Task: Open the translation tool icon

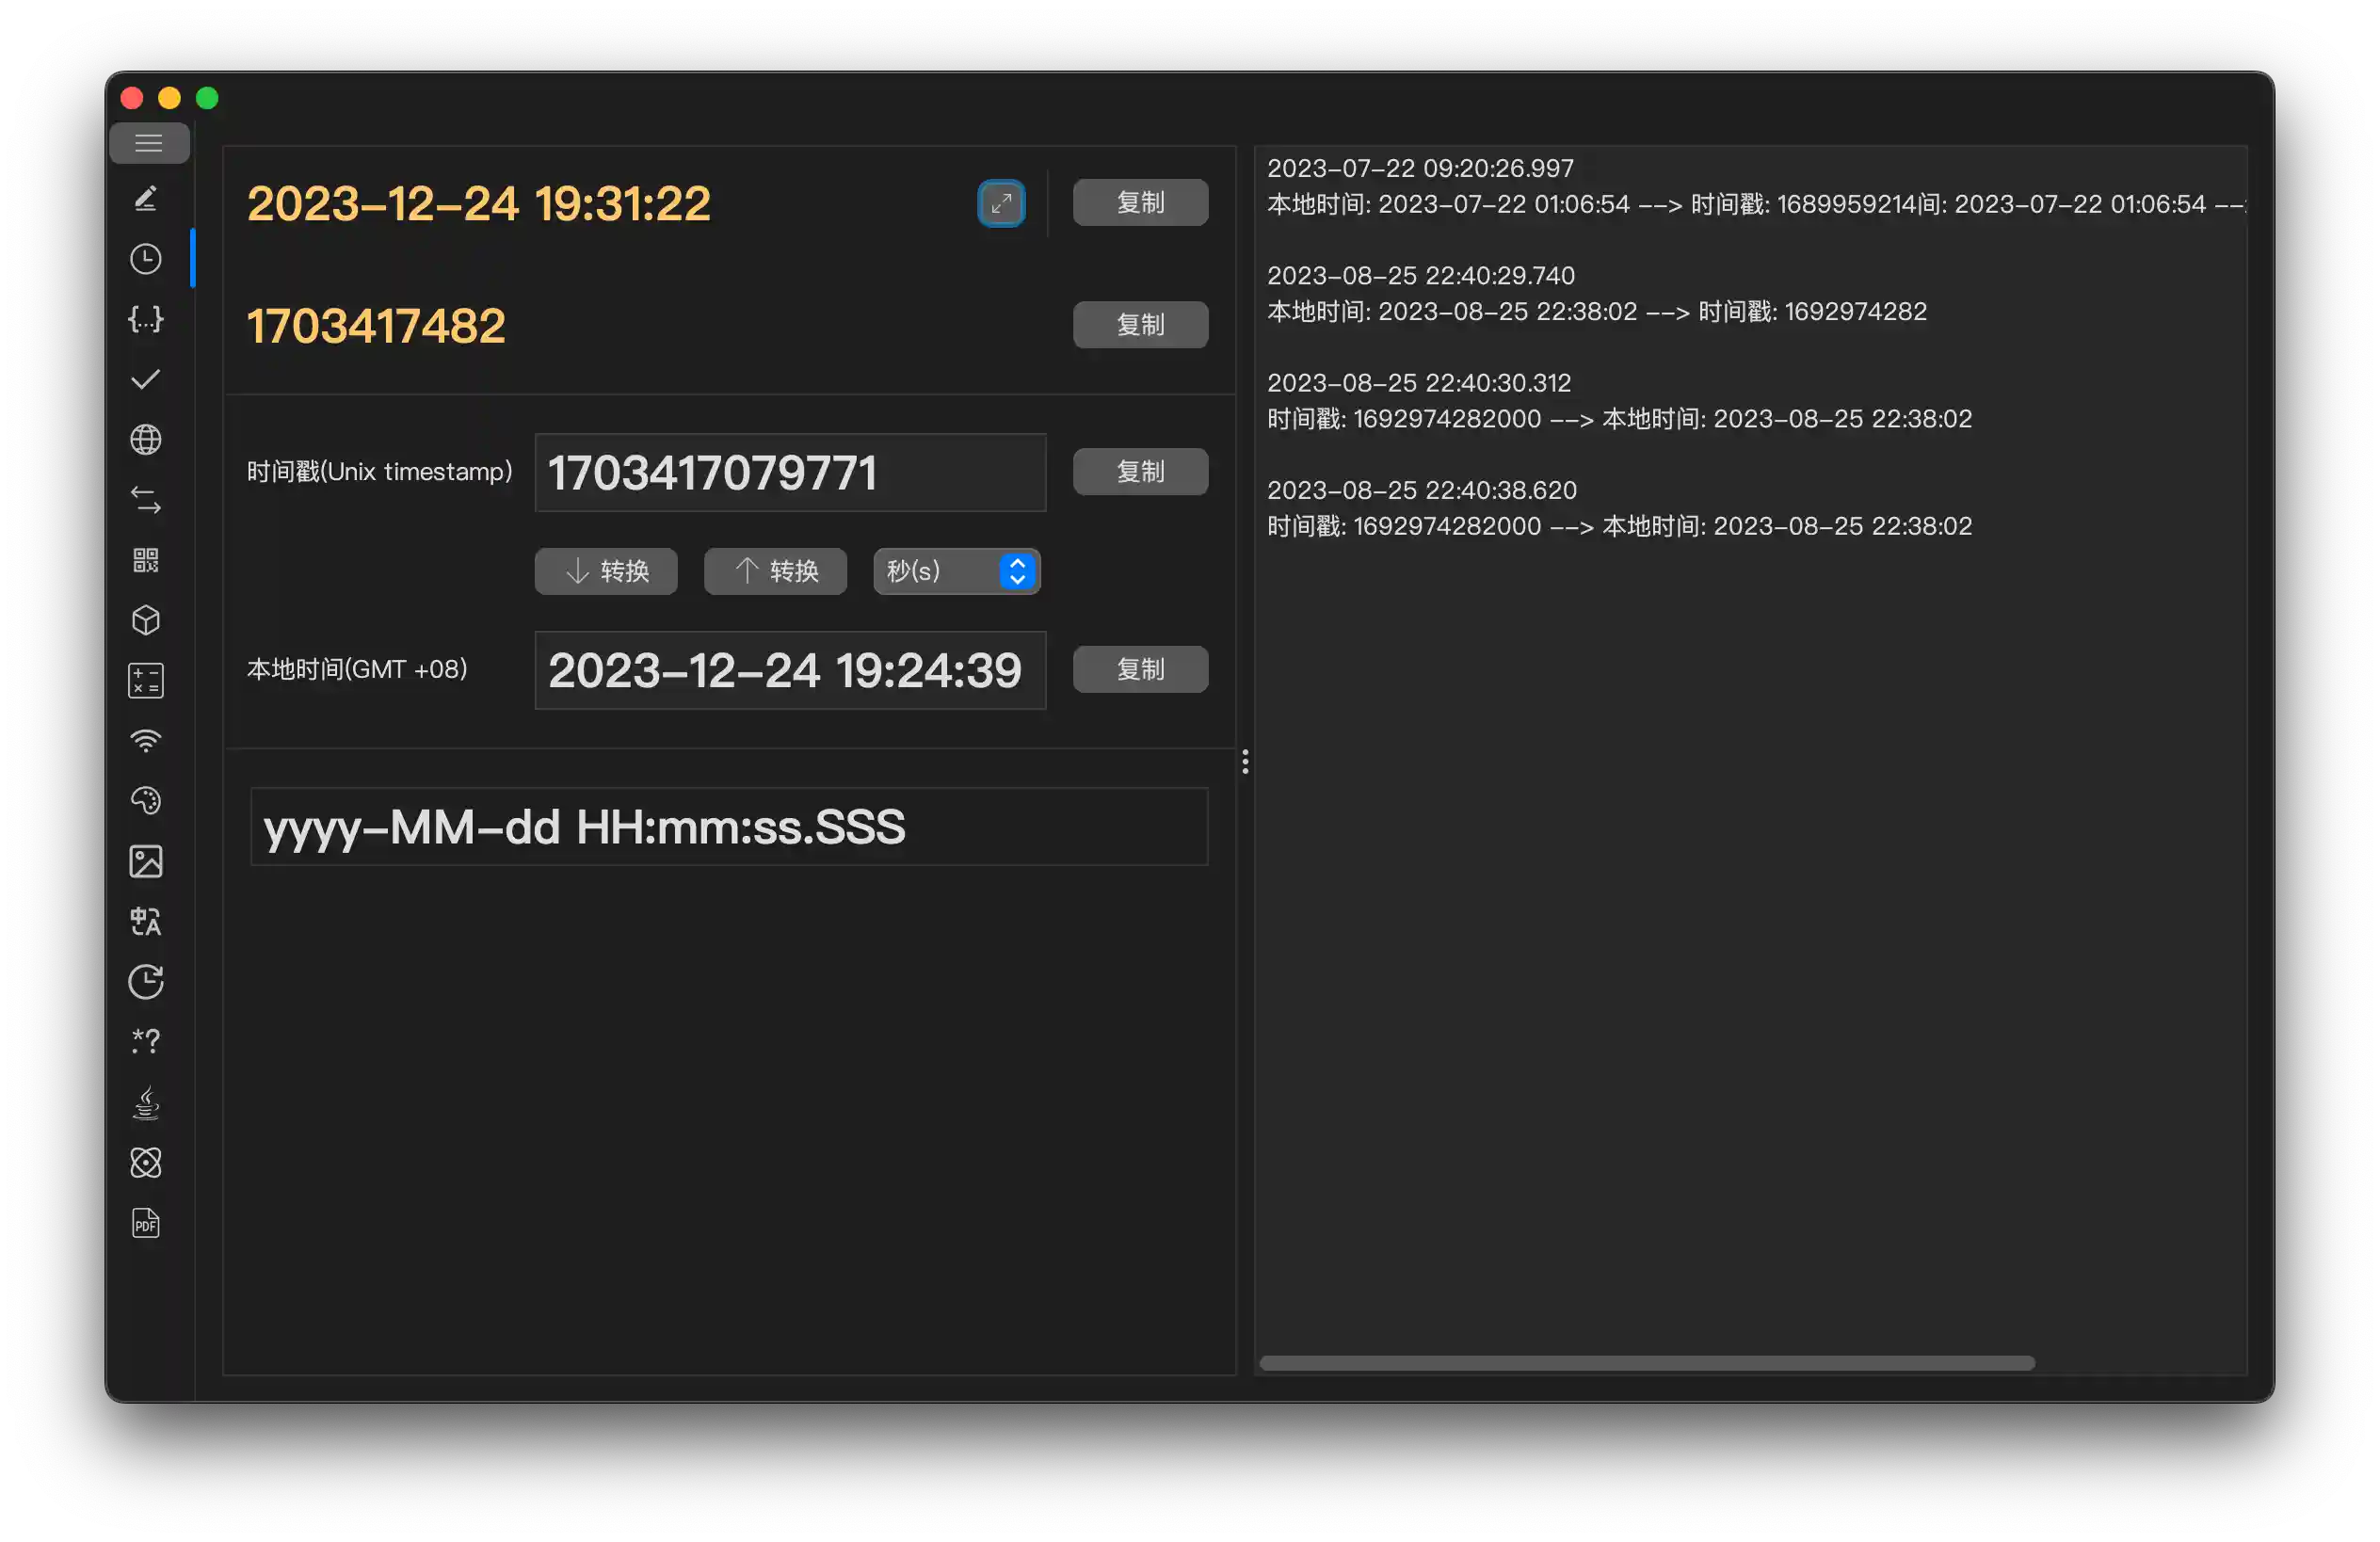Action: 146,921
